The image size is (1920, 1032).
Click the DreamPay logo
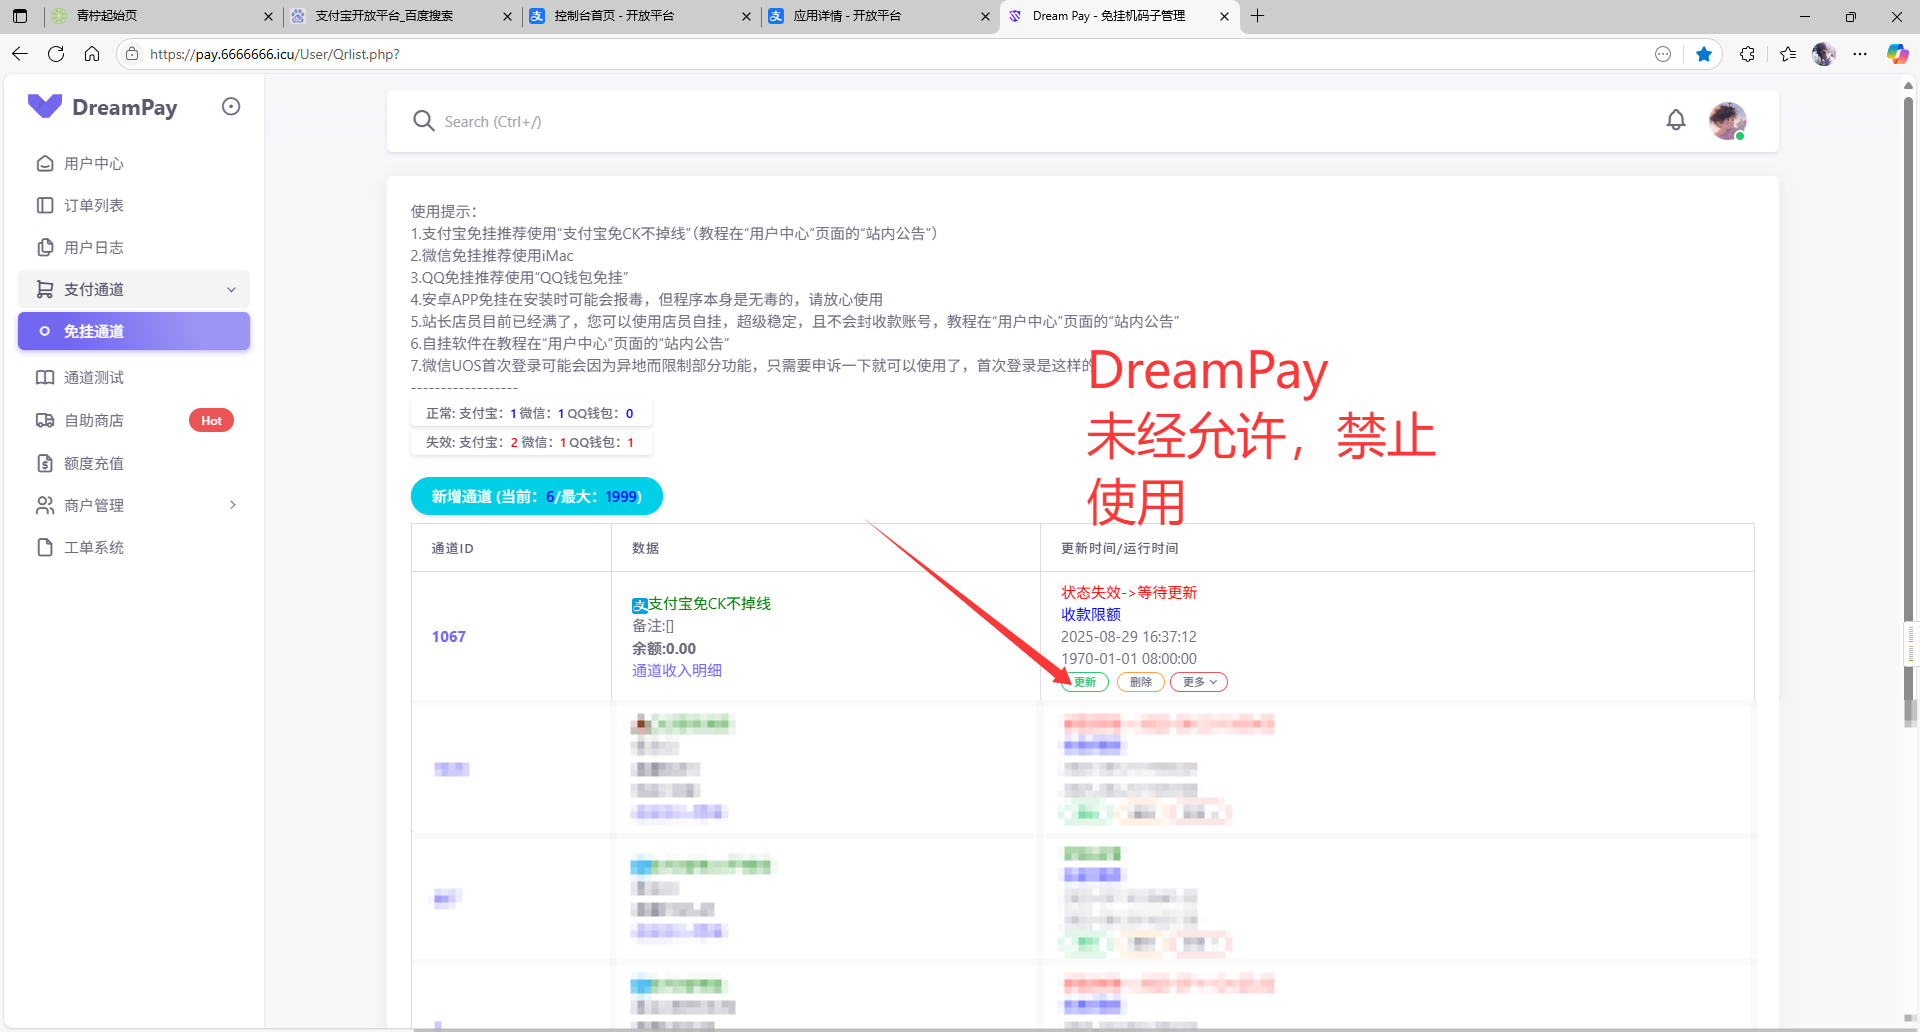click(102, 107)
